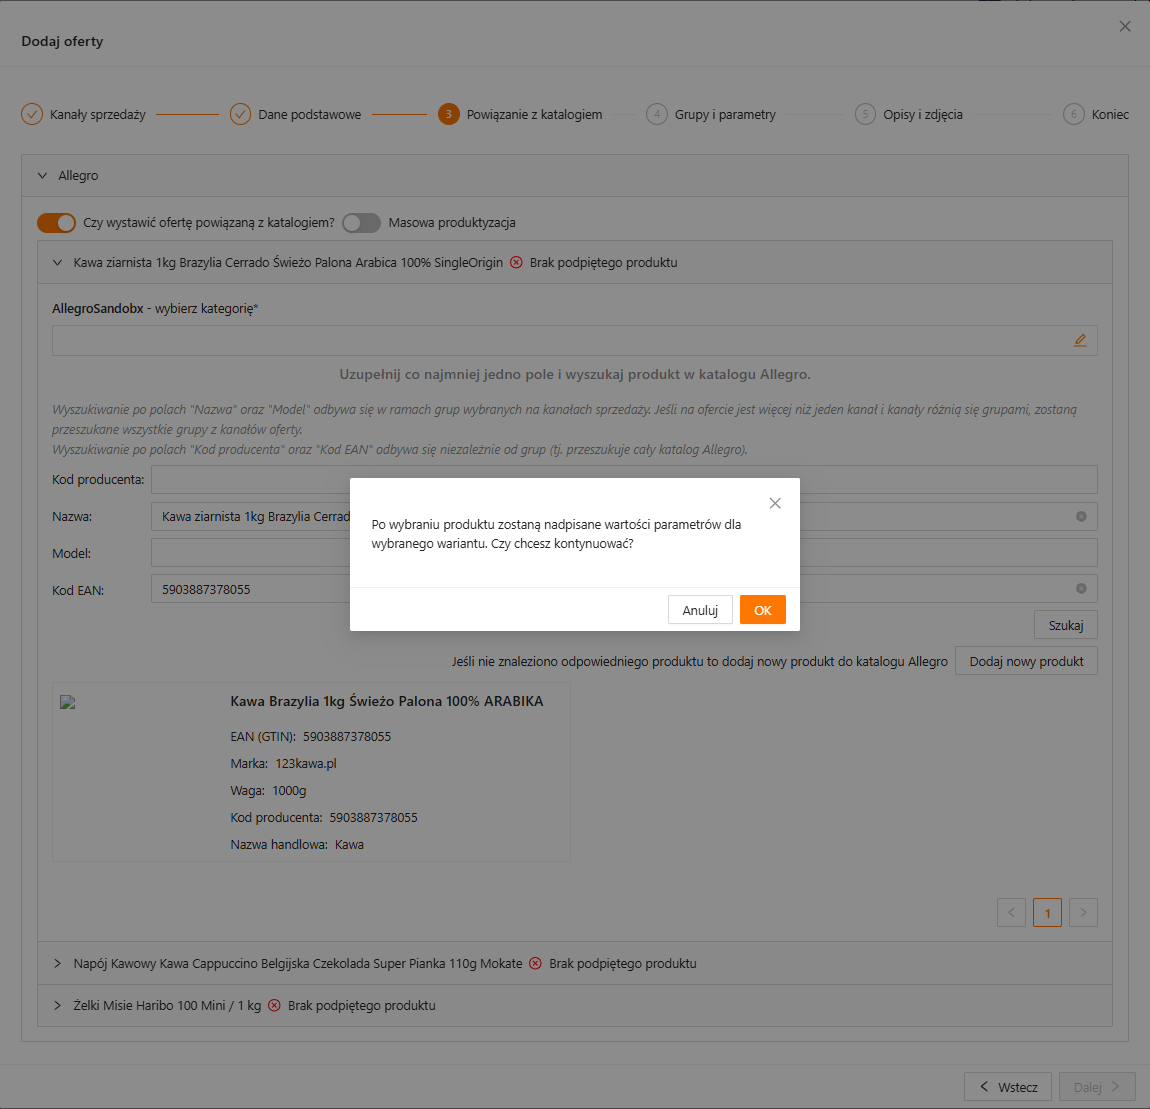Click the step 3 circle icon

tap(449, 114)
